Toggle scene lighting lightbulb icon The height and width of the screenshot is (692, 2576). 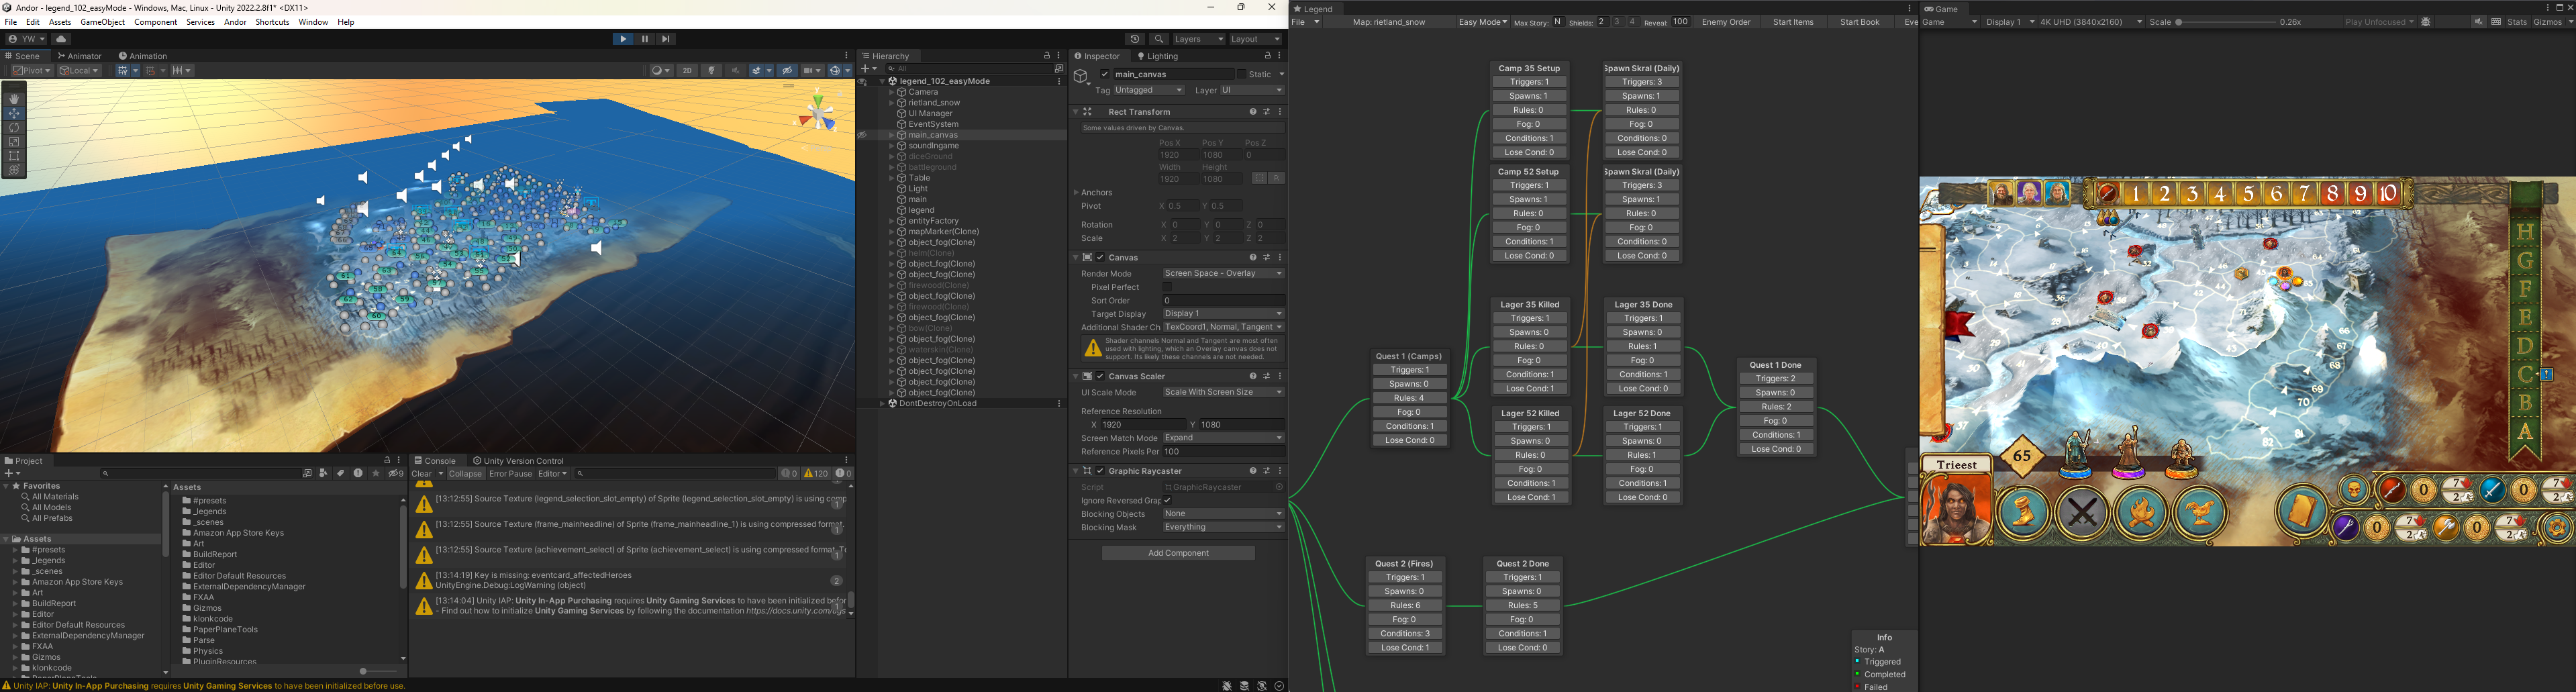711,71
